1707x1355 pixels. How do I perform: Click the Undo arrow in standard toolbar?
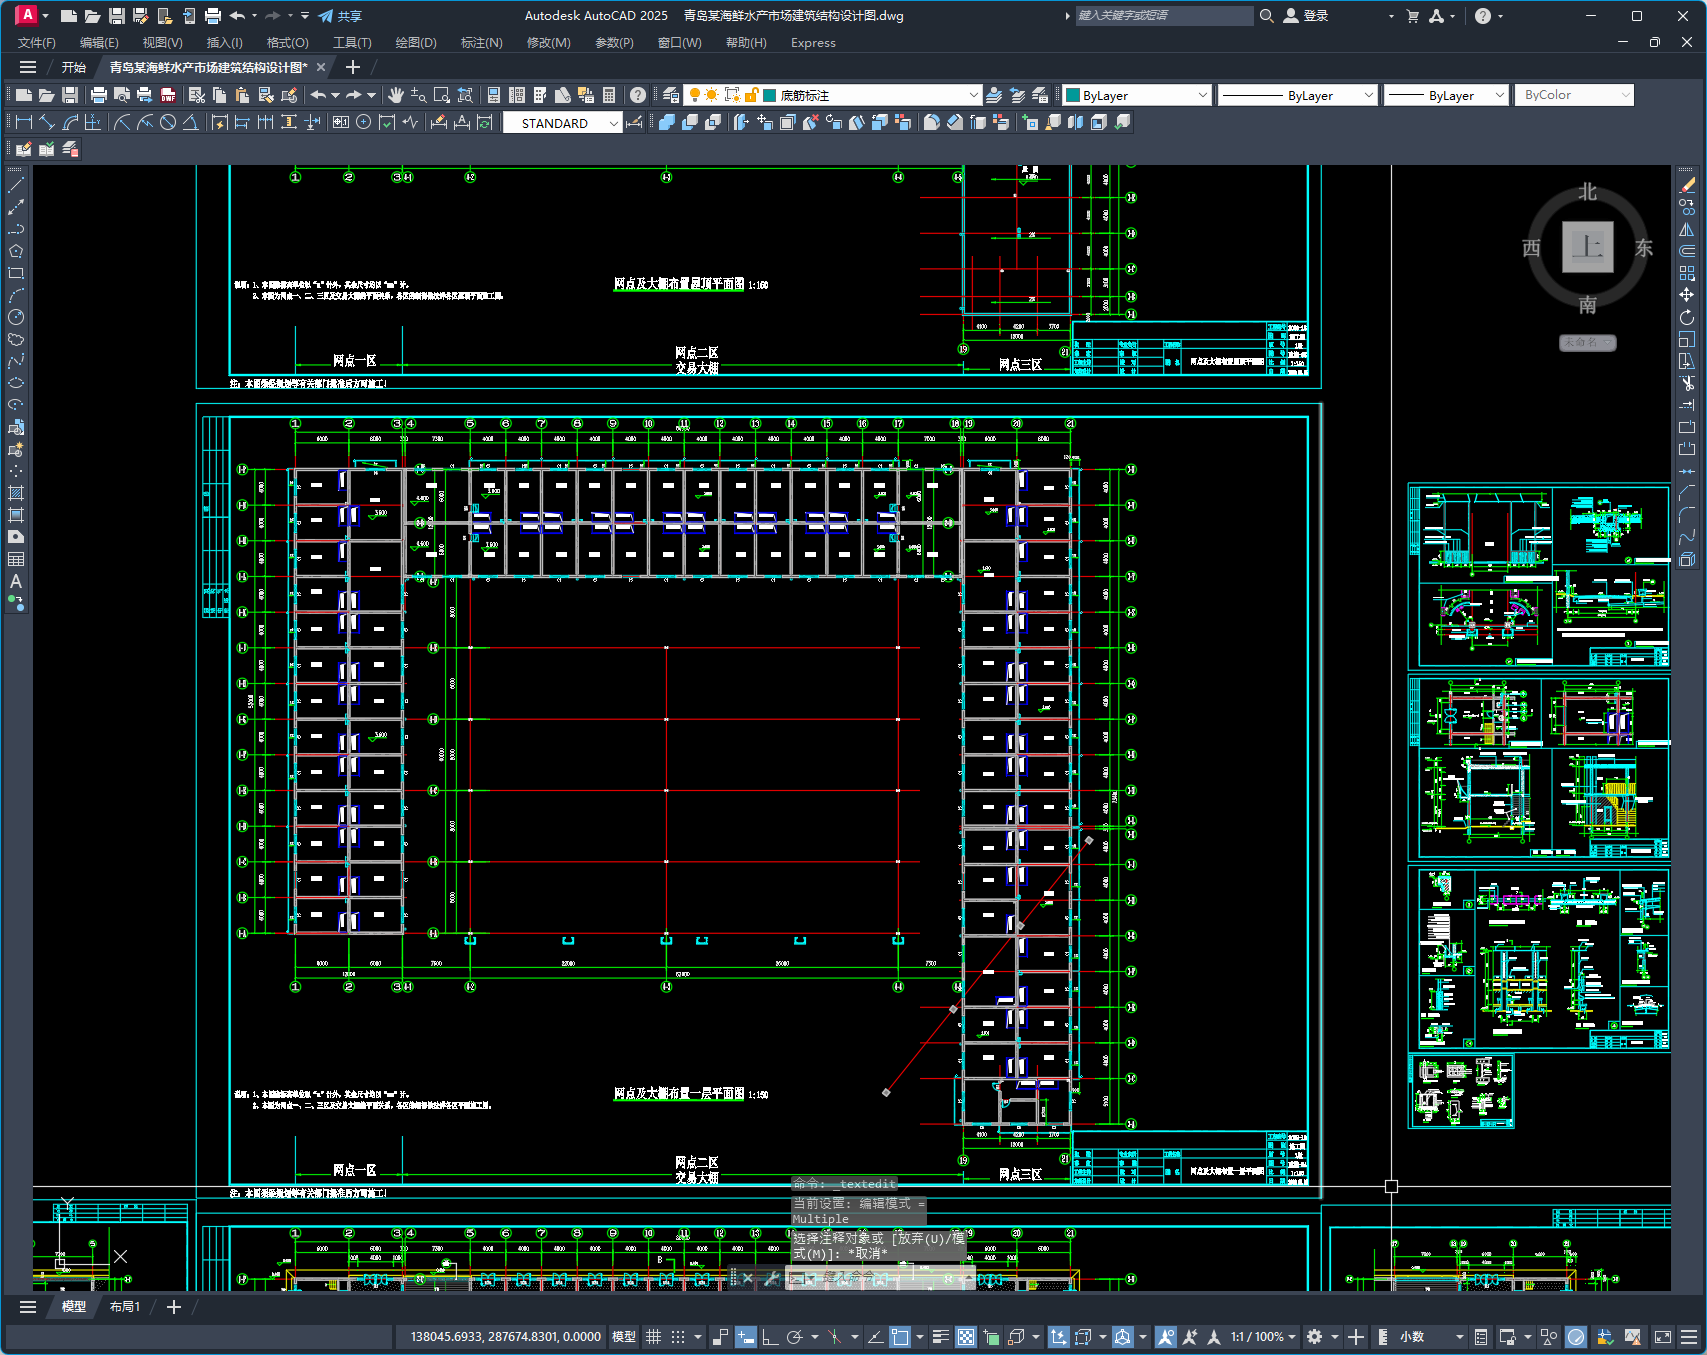pos(318,95)
